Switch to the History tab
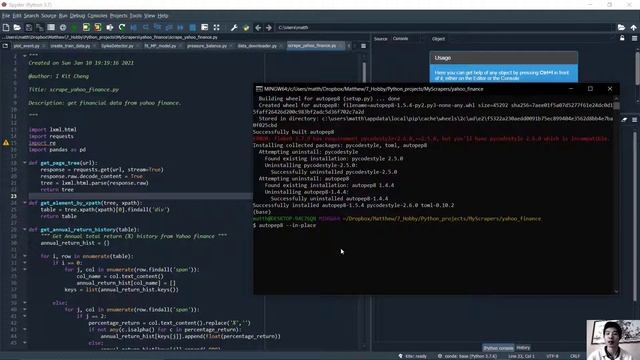The width and height of the screenshot is (640, 360). pyautogui.click(x=523, y=348)
